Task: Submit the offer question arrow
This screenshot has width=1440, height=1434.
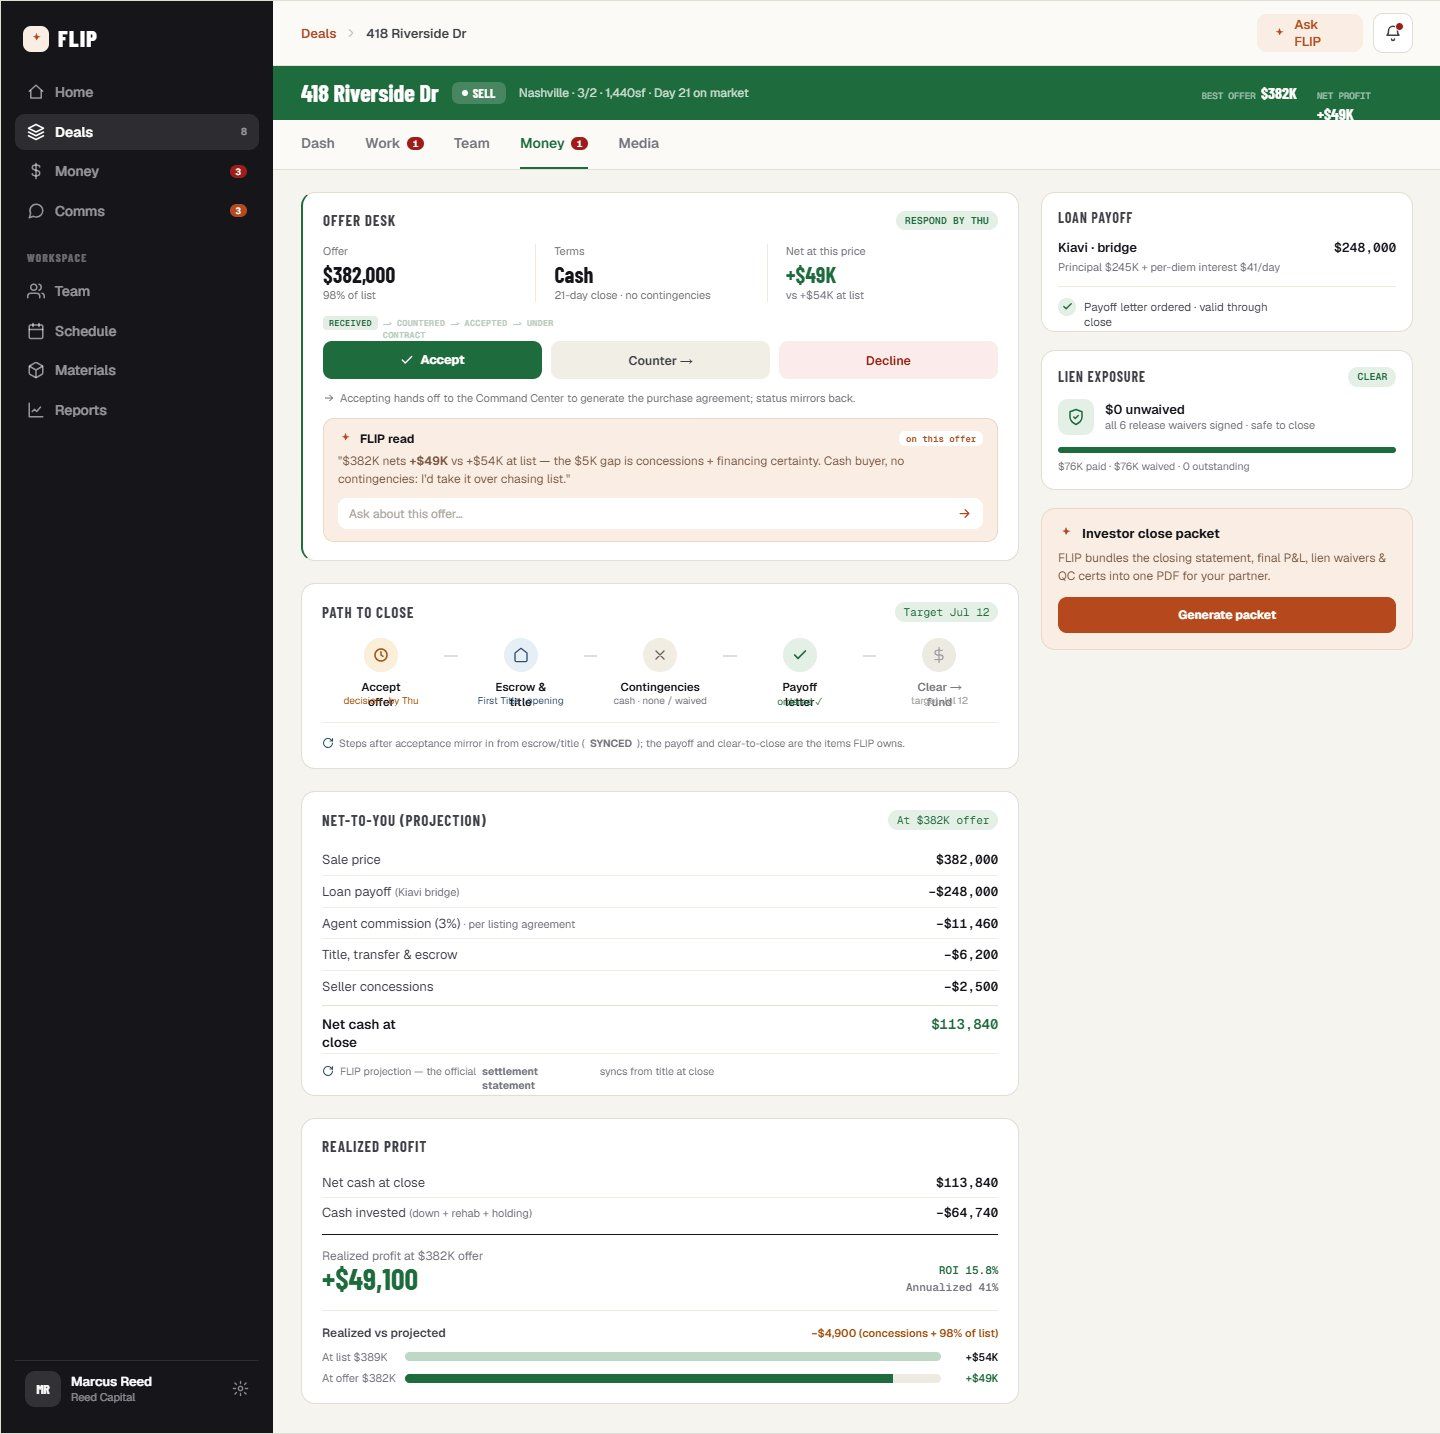Action: [964, 514]
